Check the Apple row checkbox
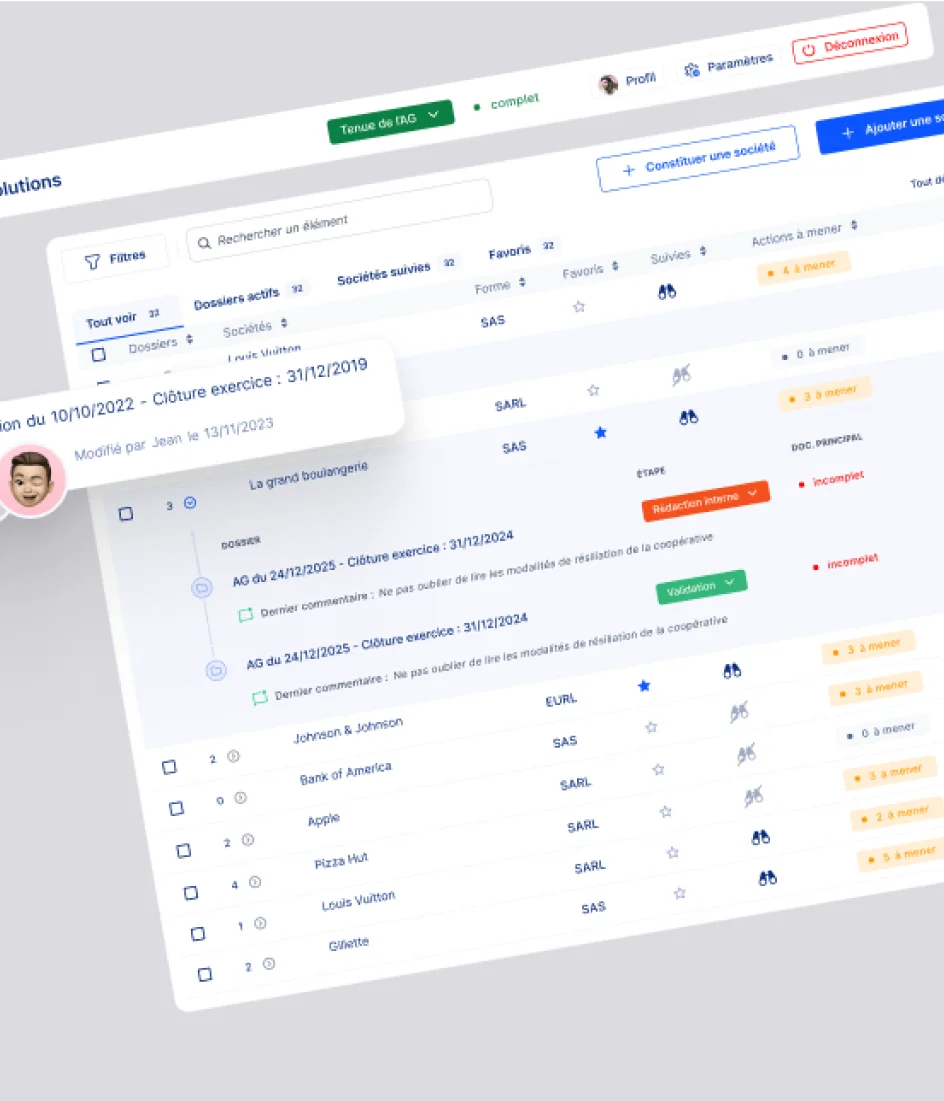944x1101 pixels. (183, 850)
